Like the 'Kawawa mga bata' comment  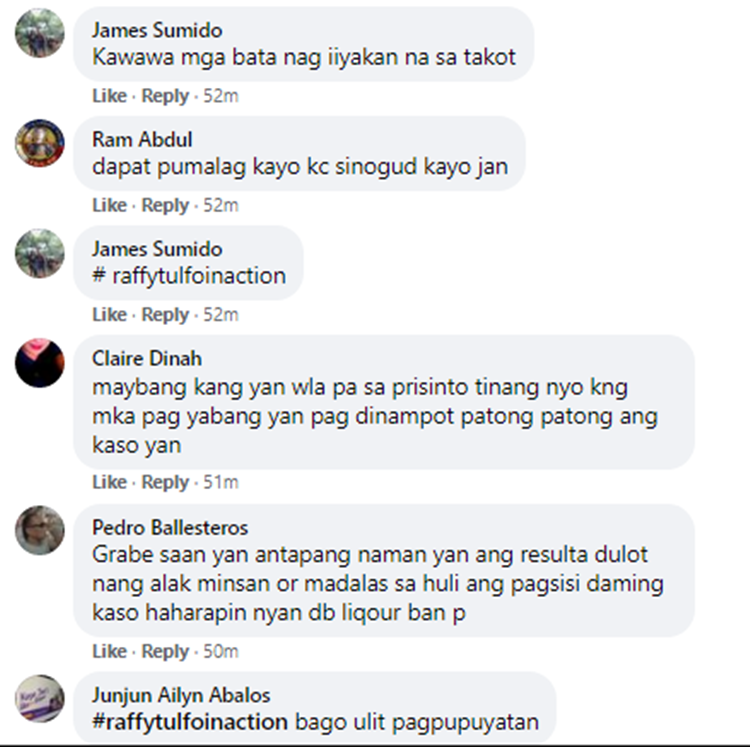pyautogui.click(x=110, y=96)
